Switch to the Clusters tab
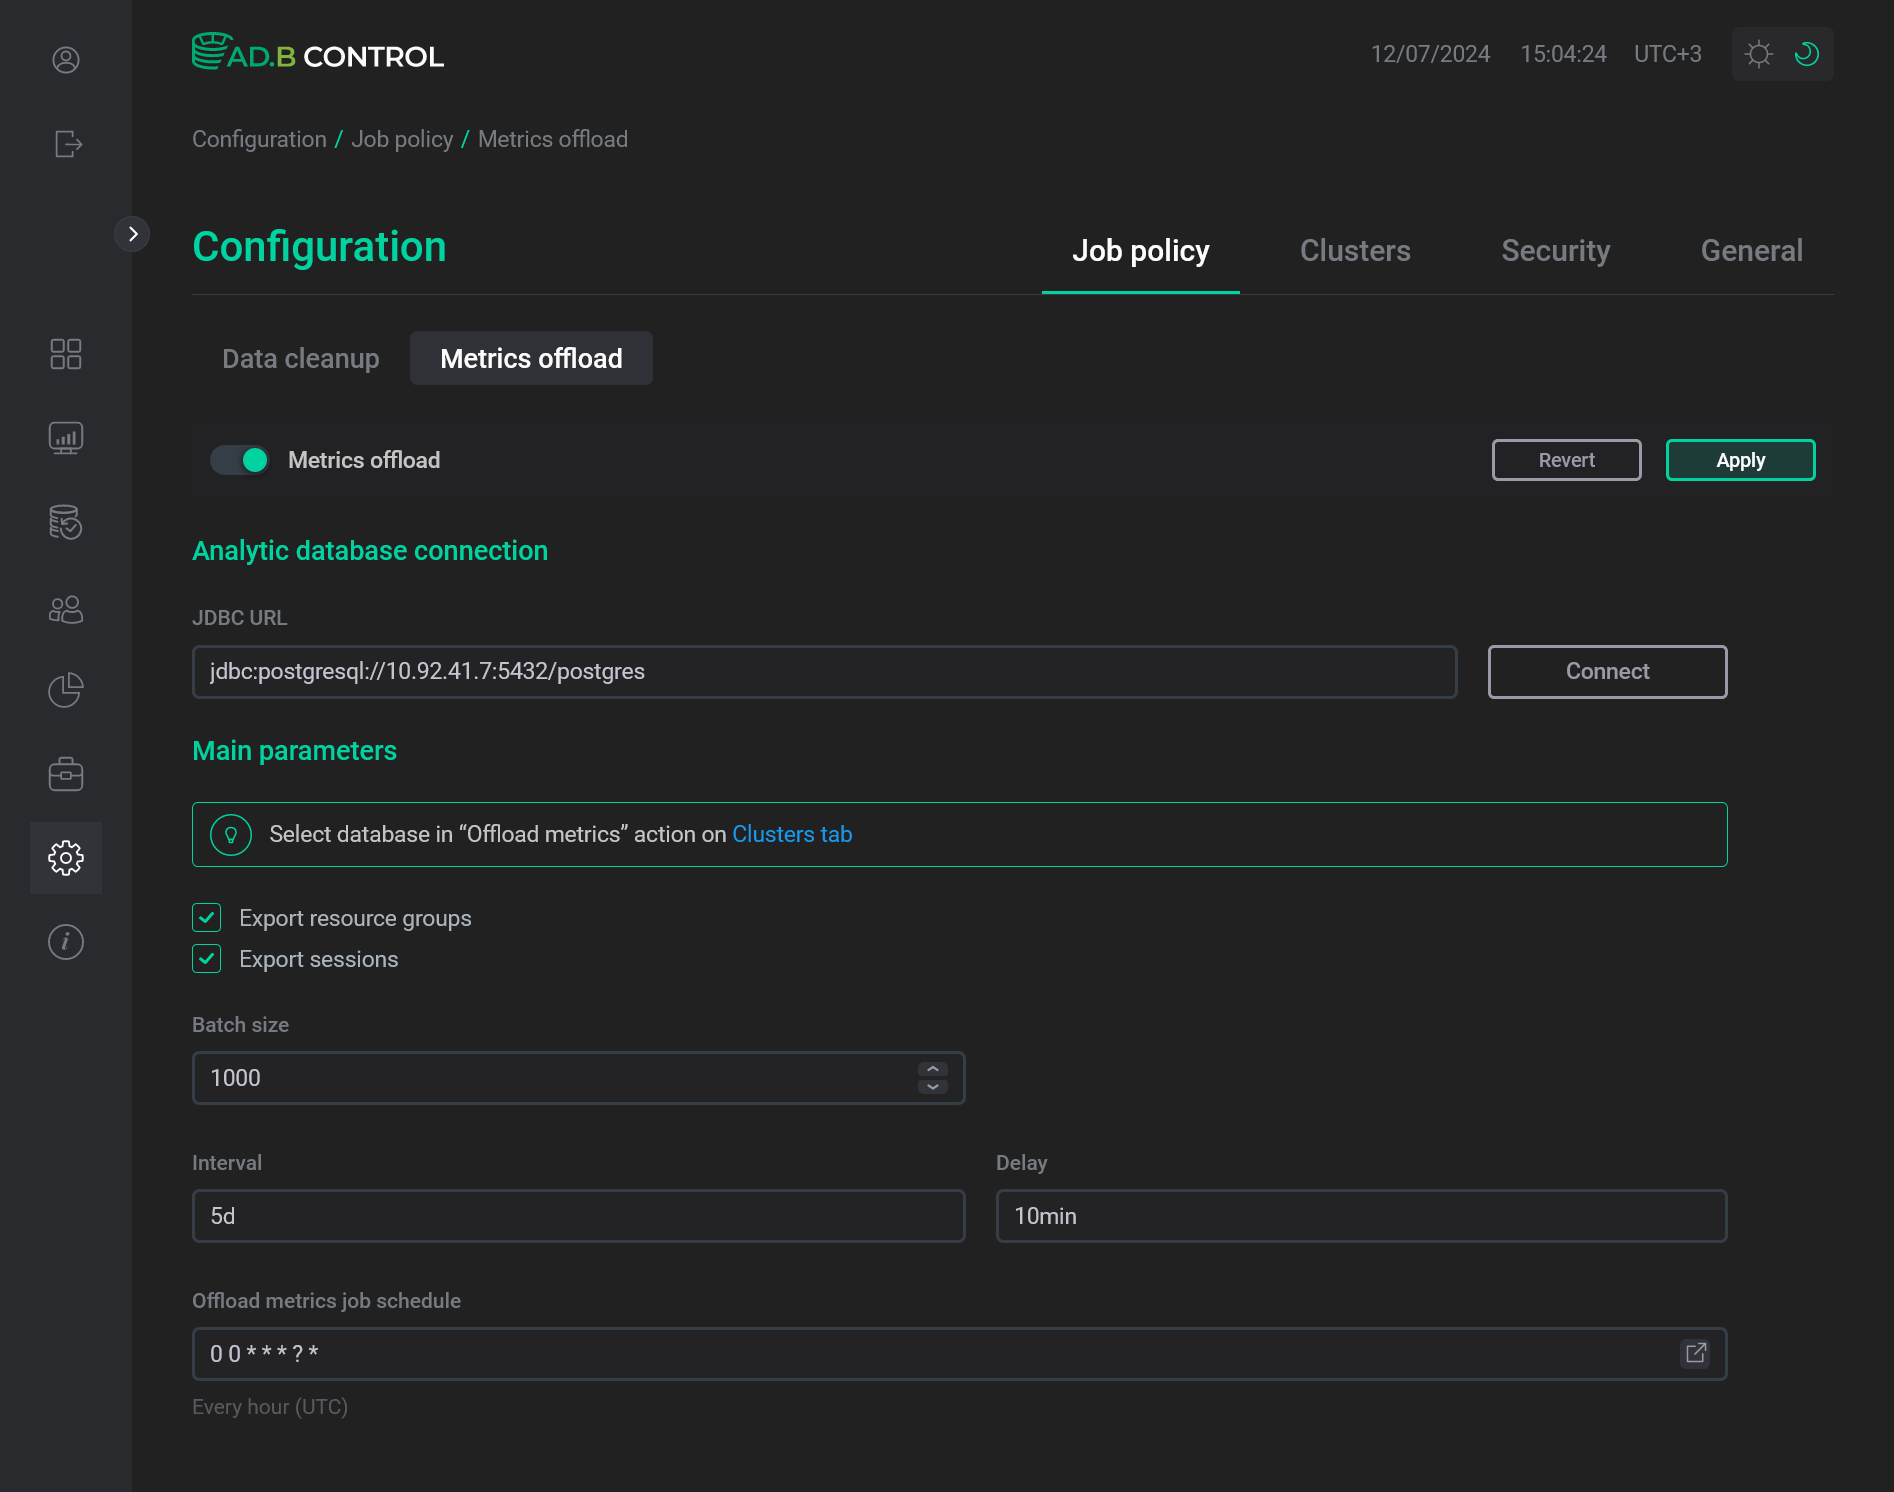The width and height of the screenshot is (1894, 1492). 1355,251
